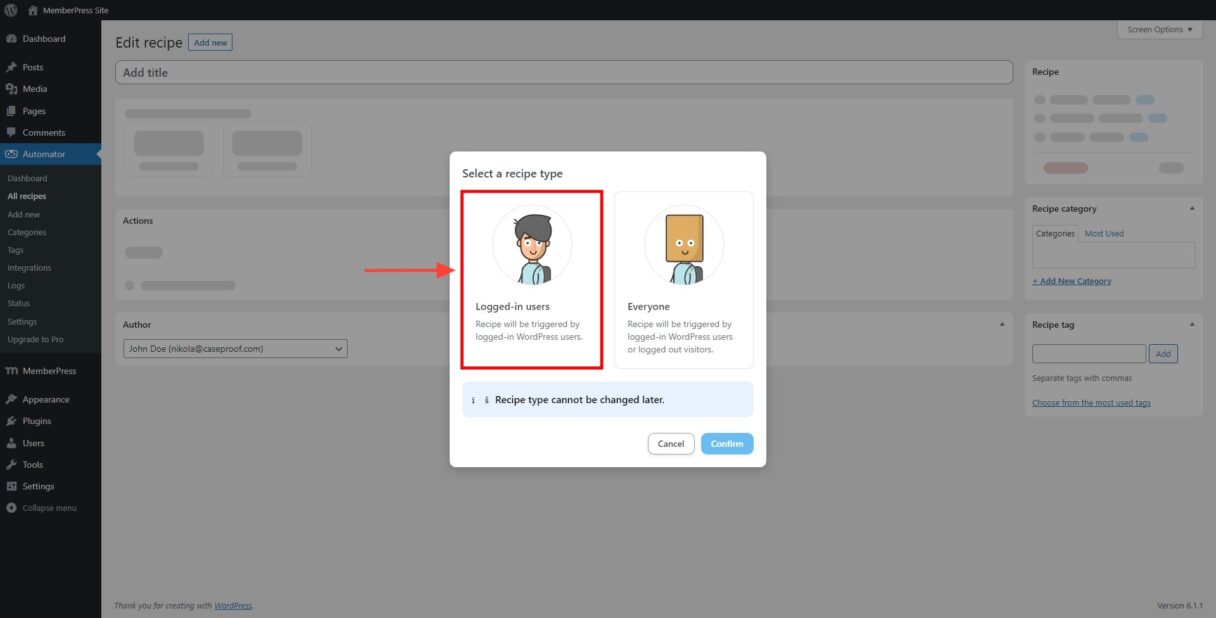Click the Automator robot icon in sidebar
This screenshot has height=618, width=1216.
coord(11,154)
